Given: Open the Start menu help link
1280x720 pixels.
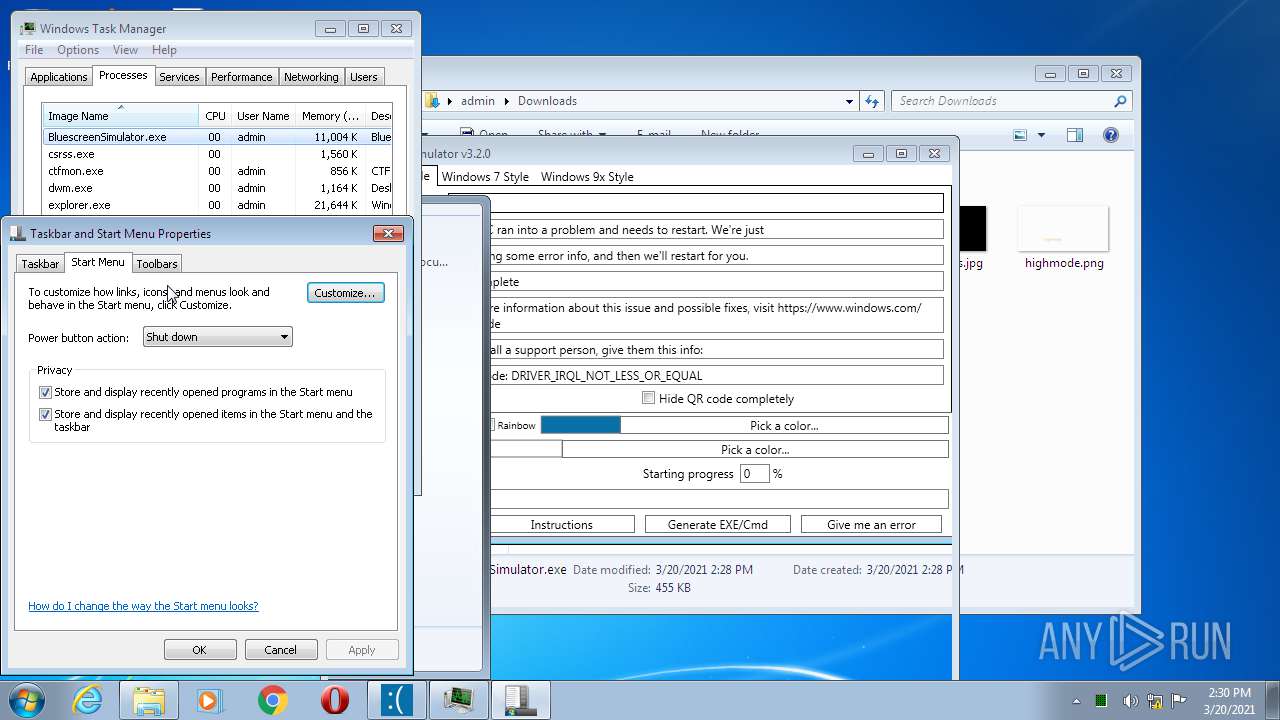Looking at the screenshot, I should coord(143,606).
